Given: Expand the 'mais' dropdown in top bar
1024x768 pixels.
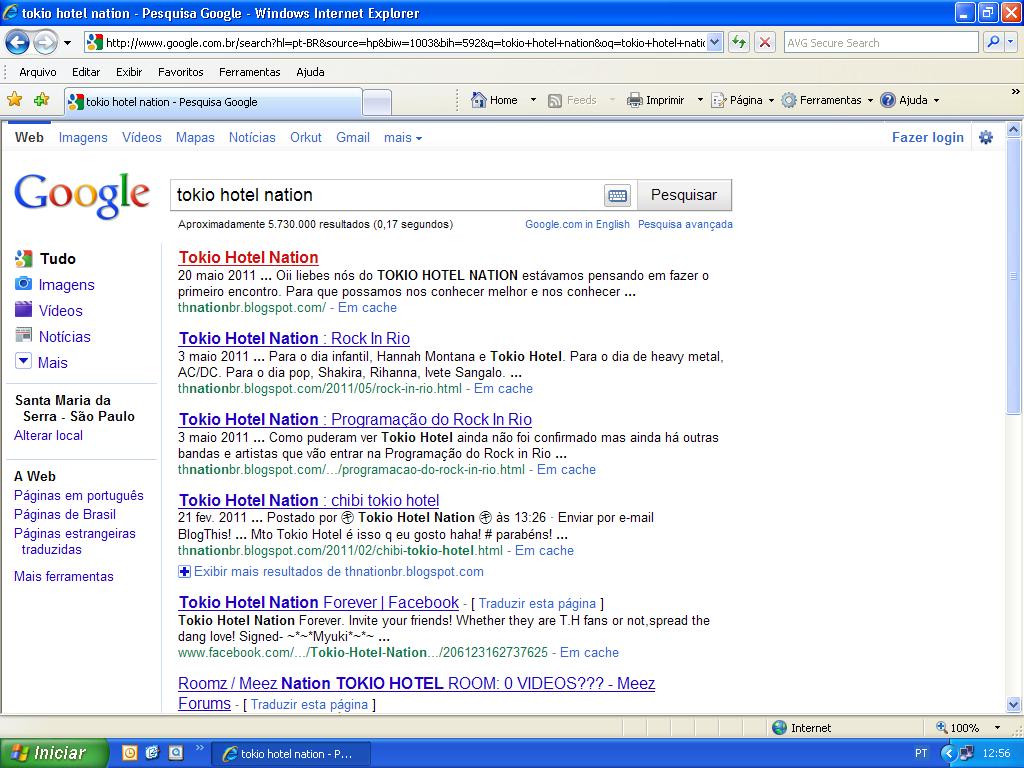Looking at the screenshot, I should pyautogui.click(x=402, y=137).
